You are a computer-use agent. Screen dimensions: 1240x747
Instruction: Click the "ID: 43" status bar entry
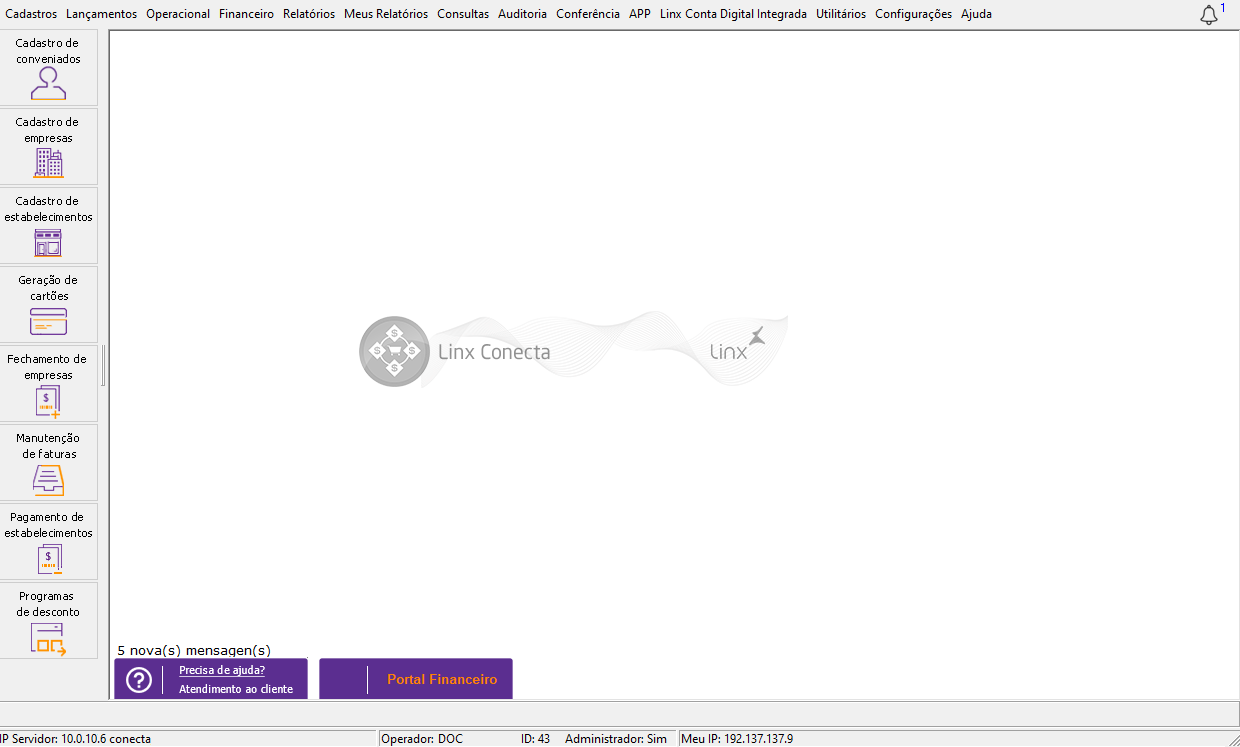click(x=535, y=739)
